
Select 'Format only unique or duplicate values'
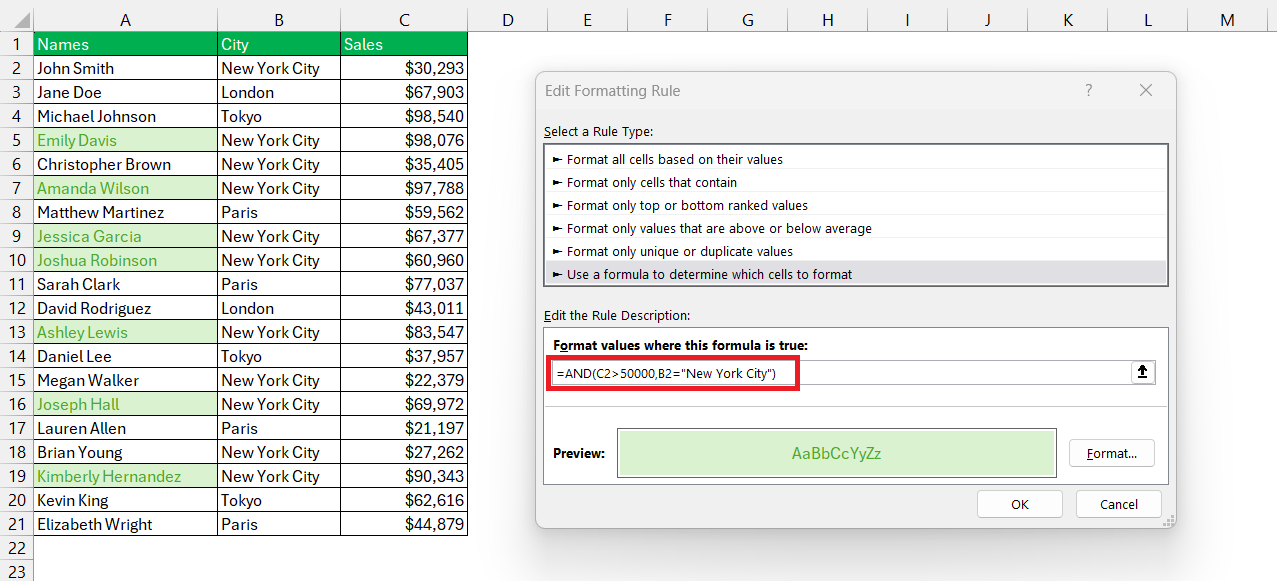coord(857,251)
